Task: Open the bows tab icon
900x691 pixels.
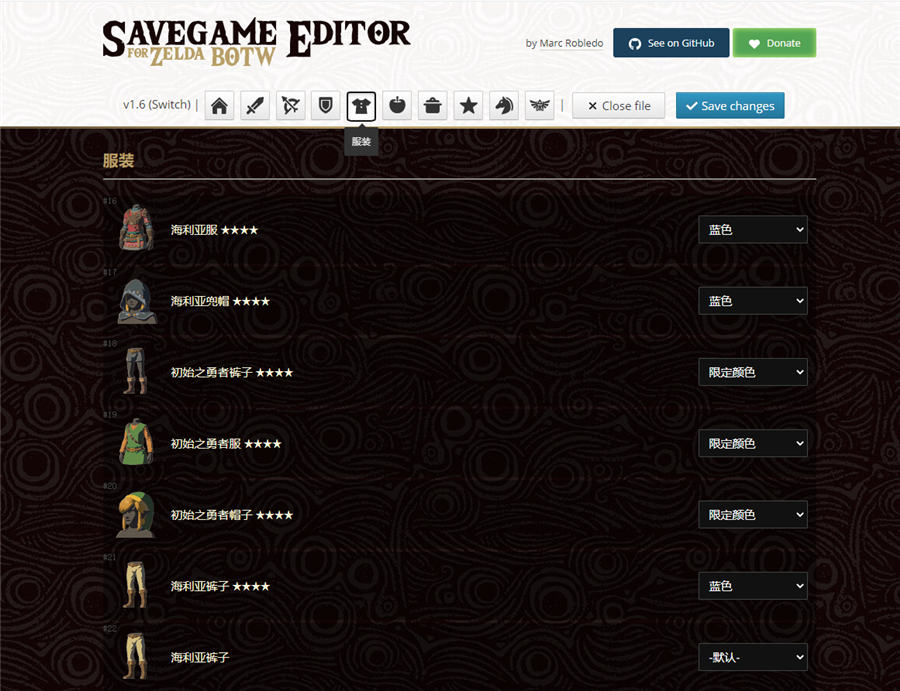Action: (290, 106)
